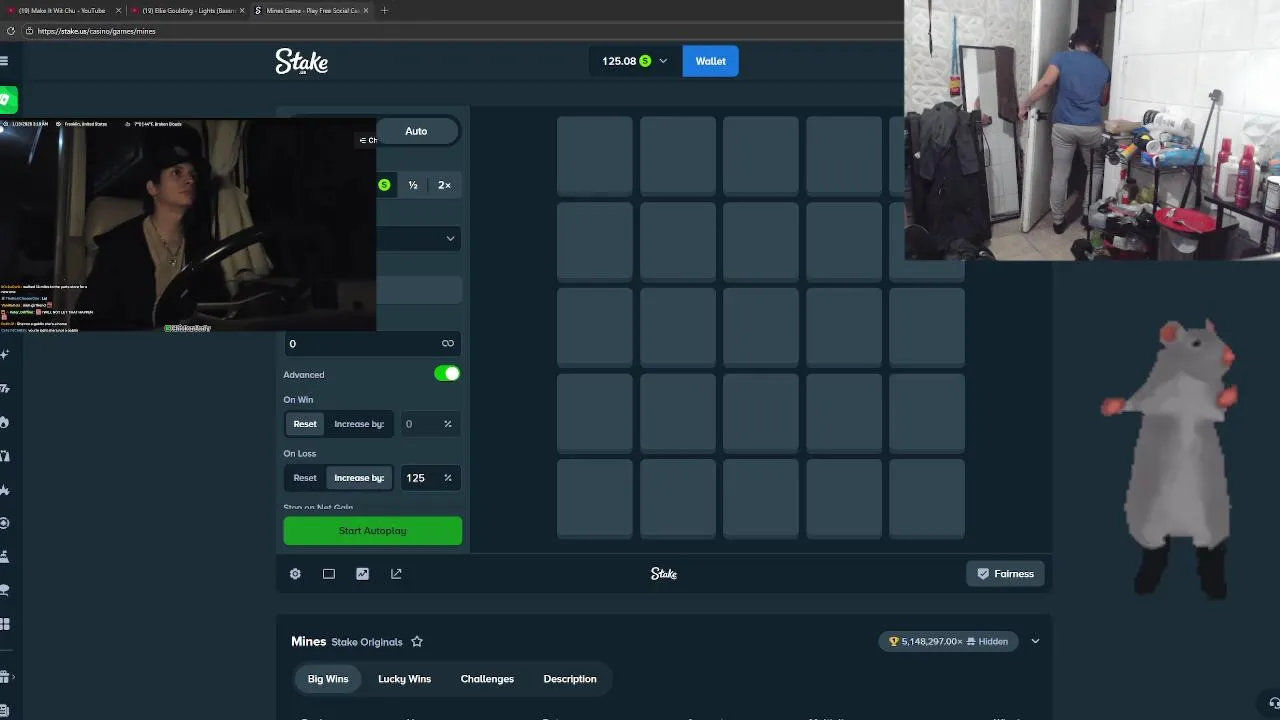
Task: Reveal the top-left tile of Mines grid
Action: (x=595, y=154)
